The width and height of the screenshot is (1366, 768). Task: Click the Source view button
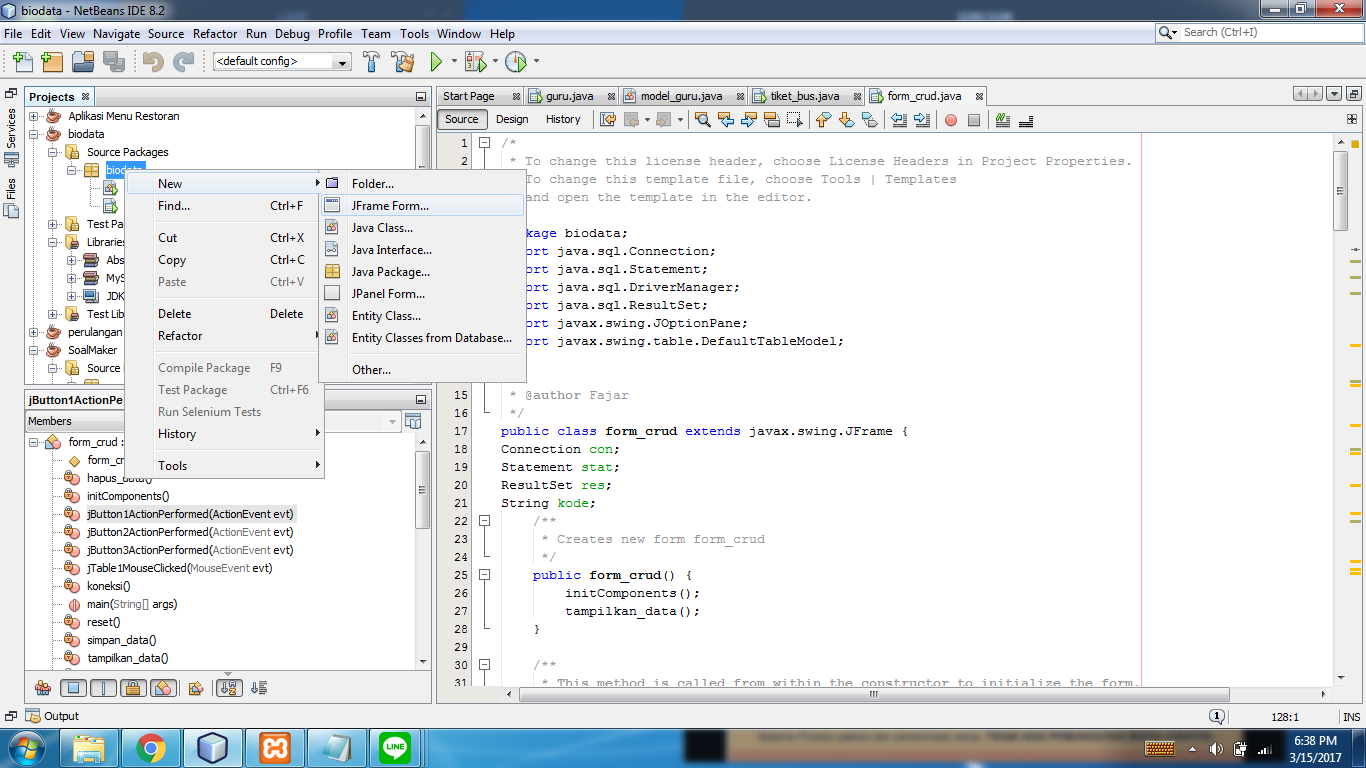[x=462, y=120]
